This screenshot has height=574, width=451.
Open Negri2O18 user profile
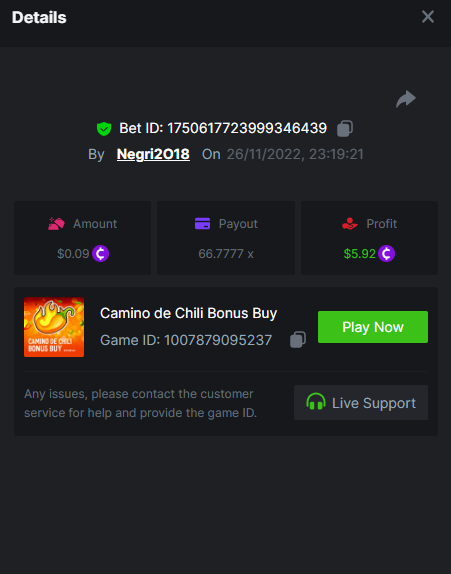[x=153, y=154]
